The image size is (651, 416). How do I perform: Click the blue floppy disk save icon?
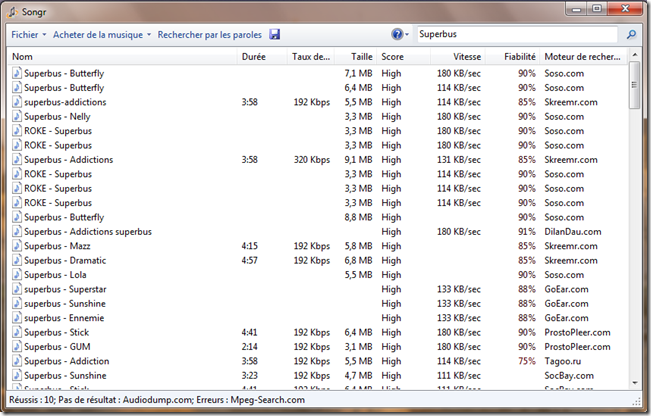click(274, 34)
